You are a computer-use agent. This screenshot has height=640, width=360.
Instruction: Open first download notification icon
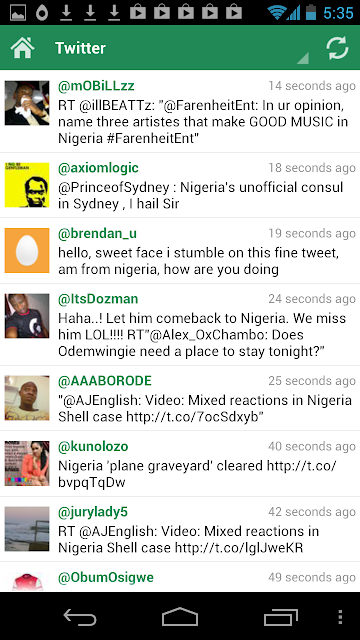click(66, 13)
